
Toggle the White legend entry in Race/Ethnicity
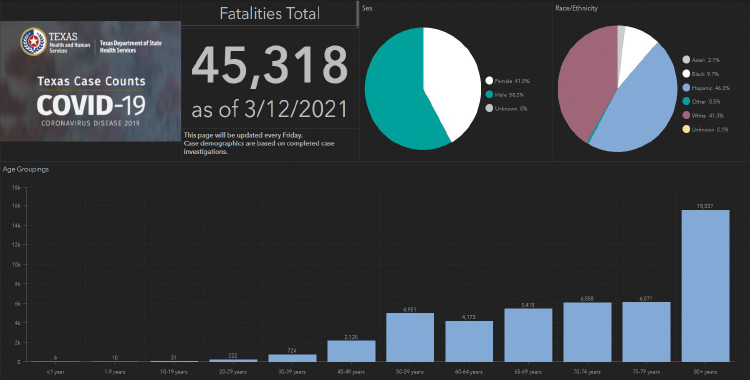[x=703, y=115]
